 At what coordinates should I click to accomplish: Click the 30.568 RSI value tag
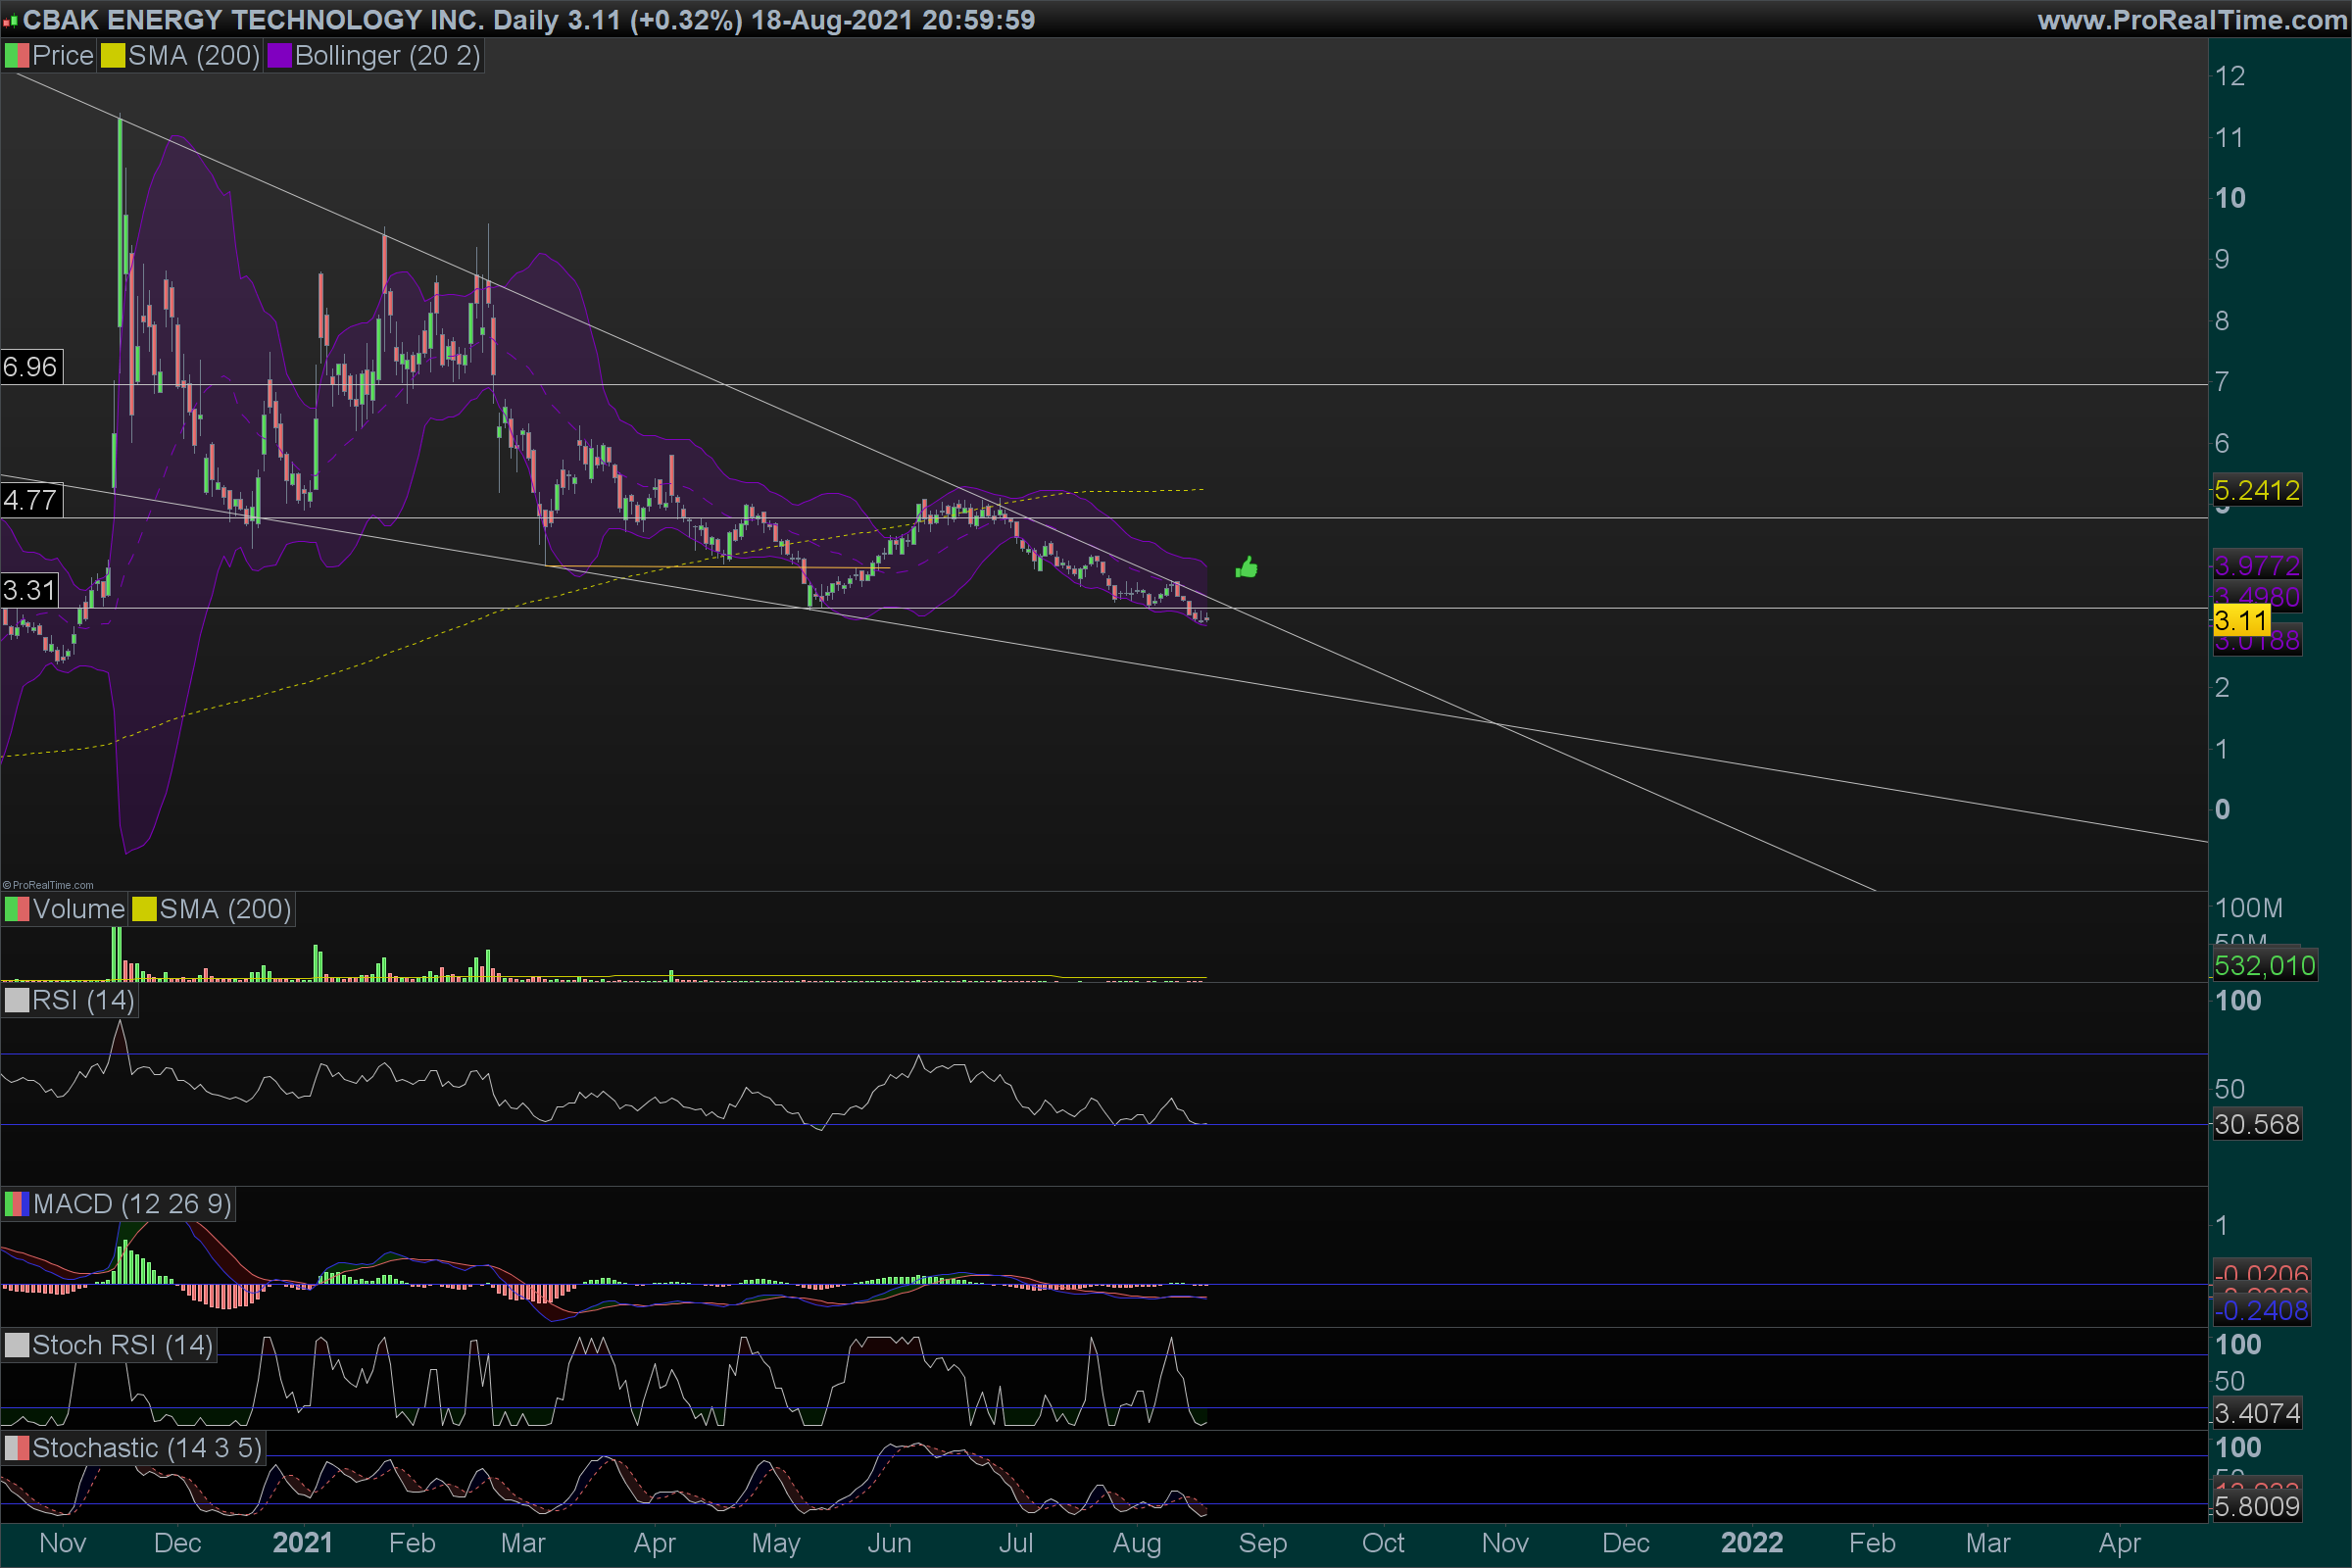2256,1124
